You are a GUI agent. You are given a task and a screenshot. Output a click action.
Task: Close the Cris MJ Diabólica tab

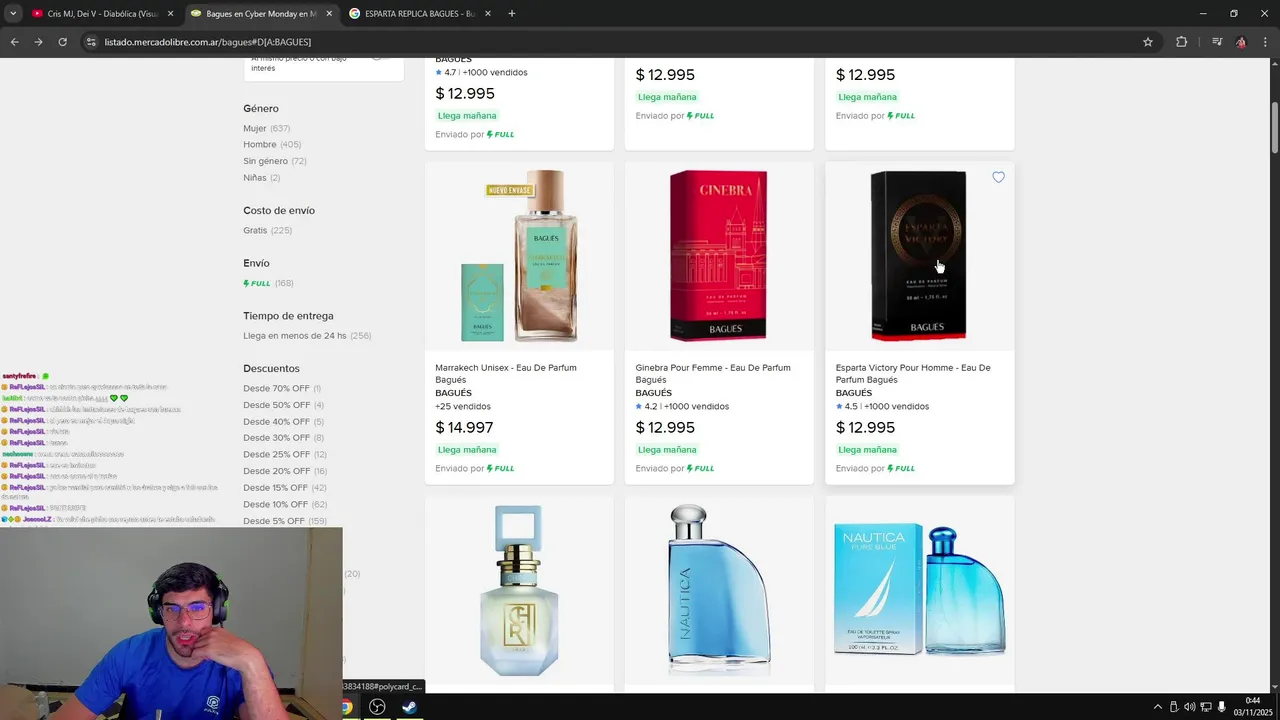pos(170,14)
